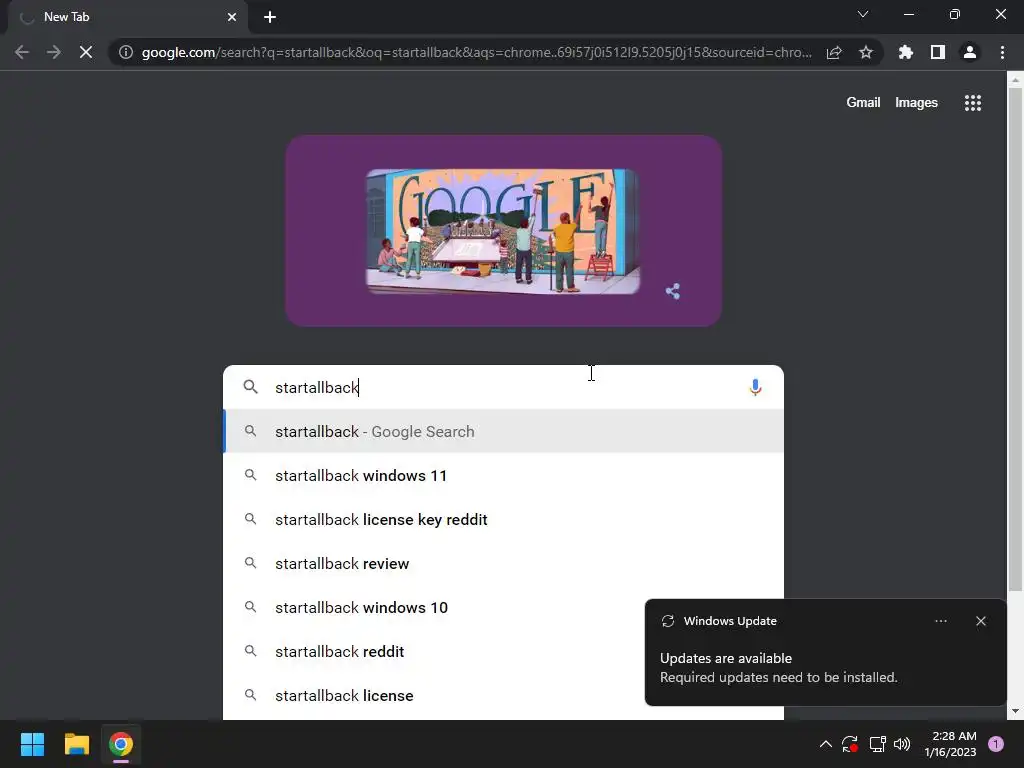Stop loading the page
The height and width of the screenshot is (768, 1024).
[x=86, y=52]
